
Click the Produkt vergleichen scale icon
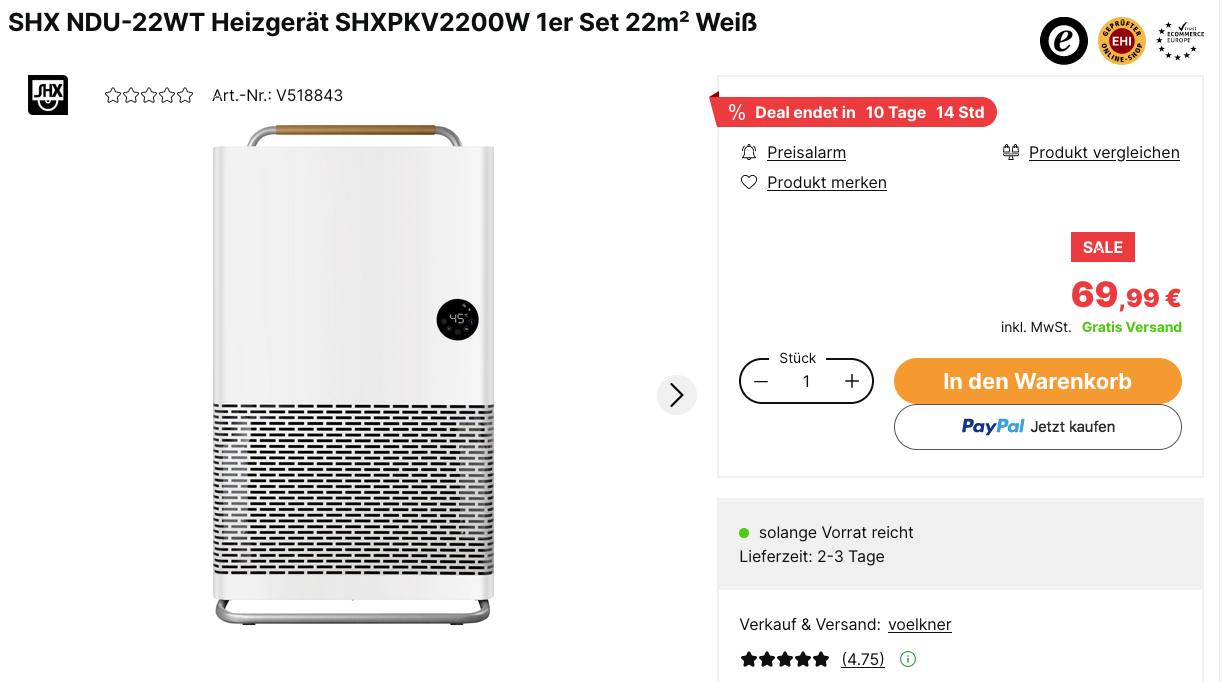(x=1010, y=152)
